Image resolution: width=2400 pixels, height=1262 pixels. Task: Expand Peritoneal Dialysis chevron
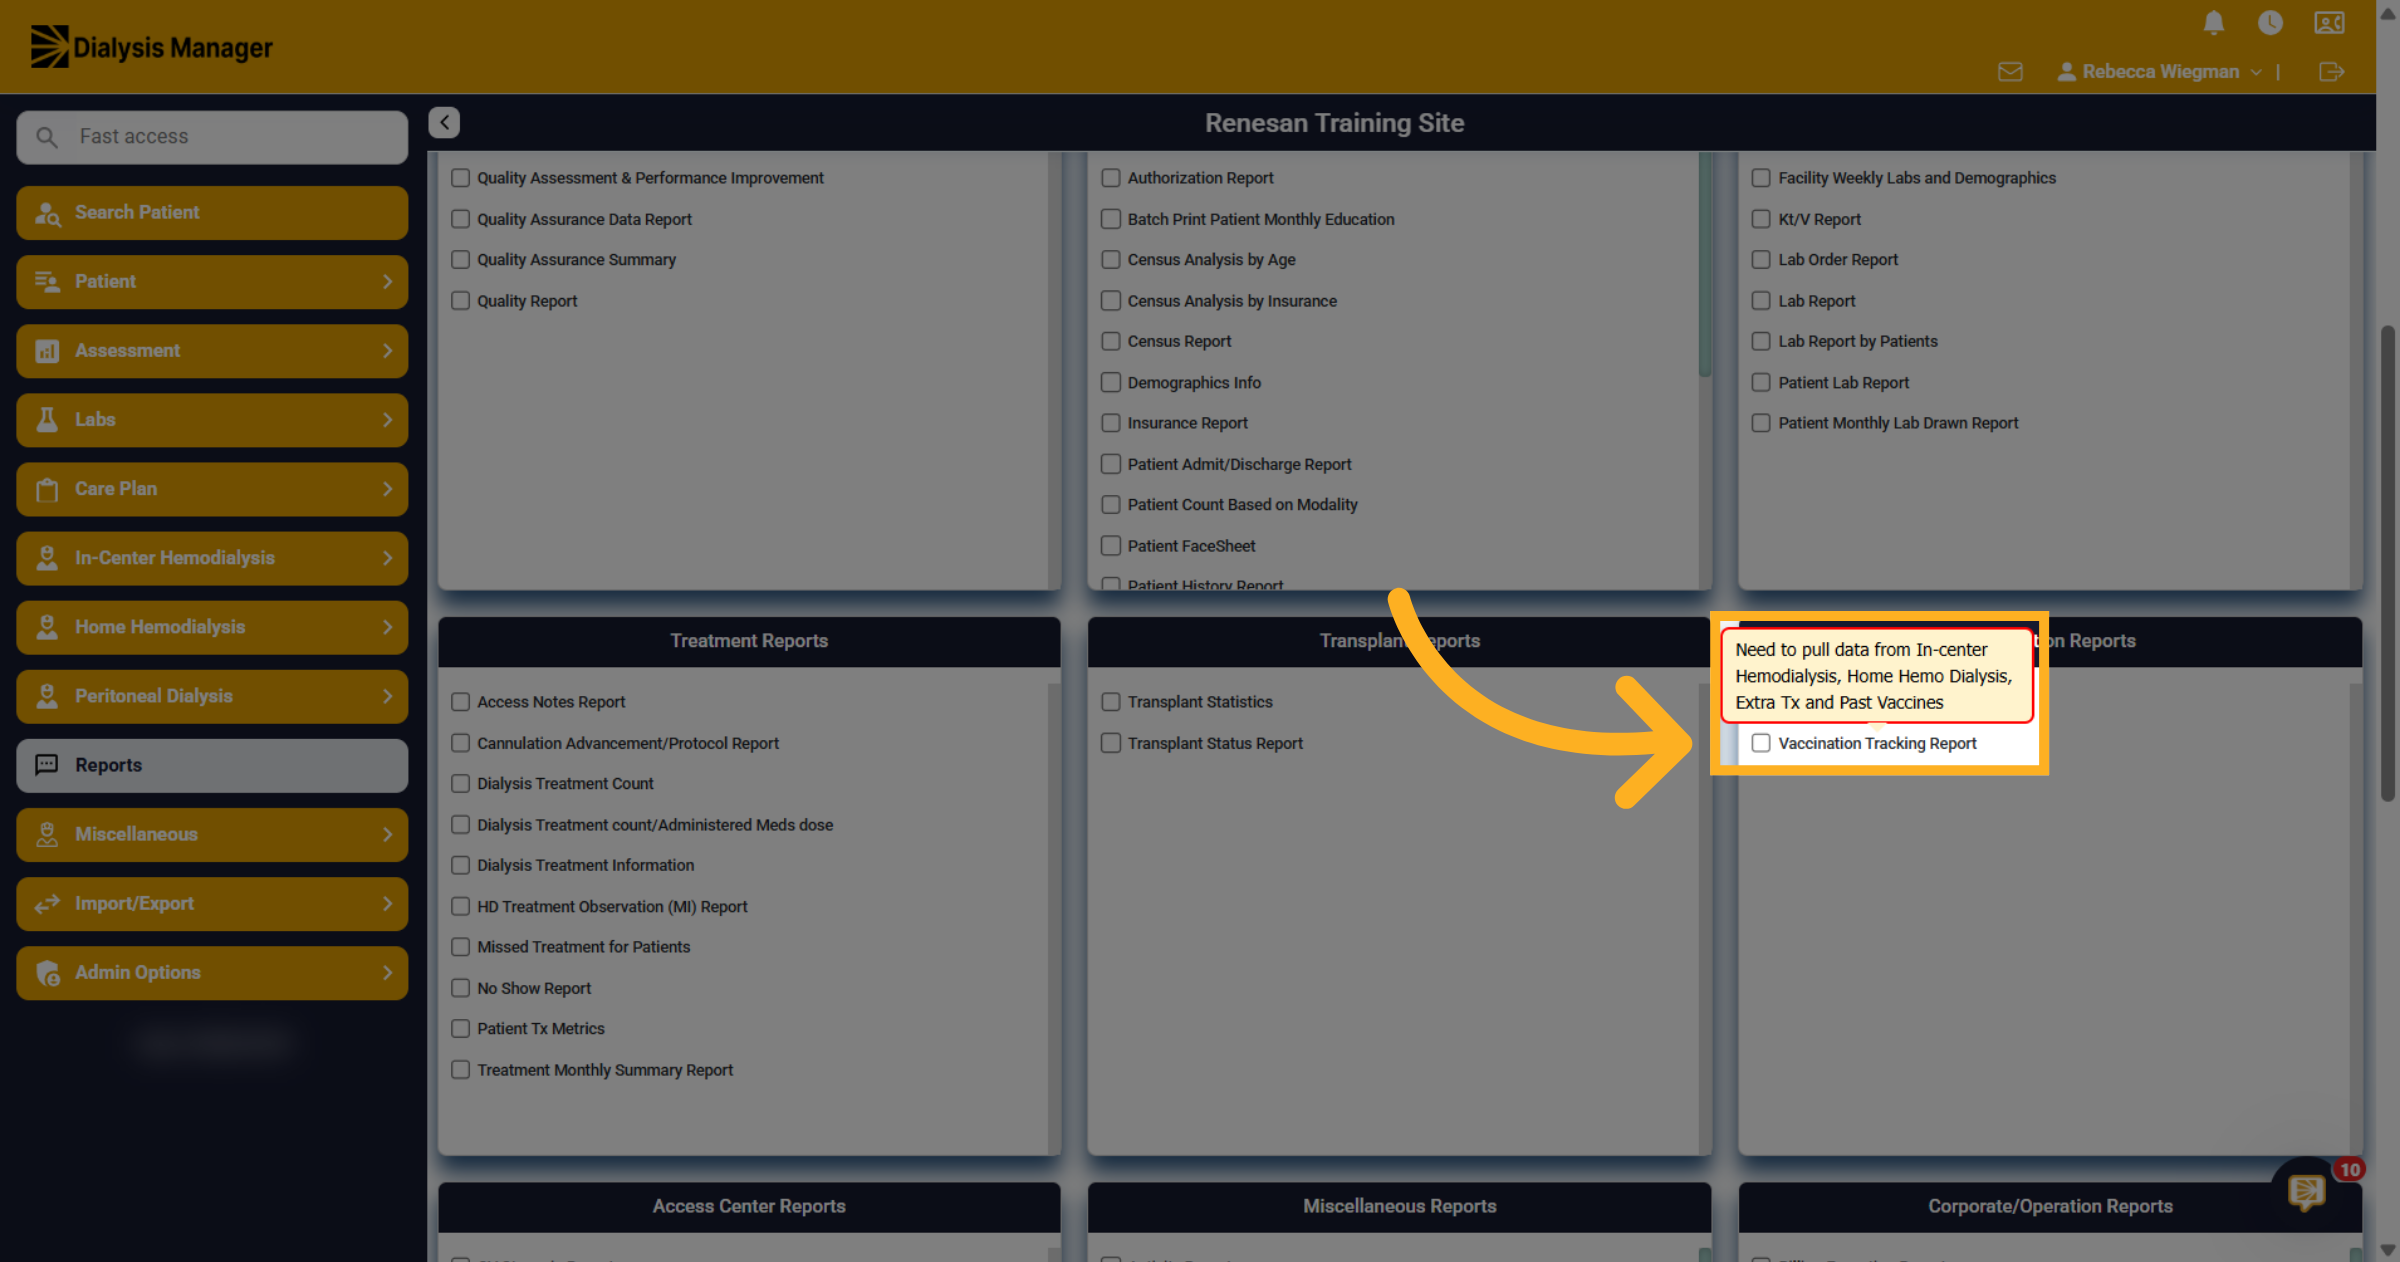388,696
